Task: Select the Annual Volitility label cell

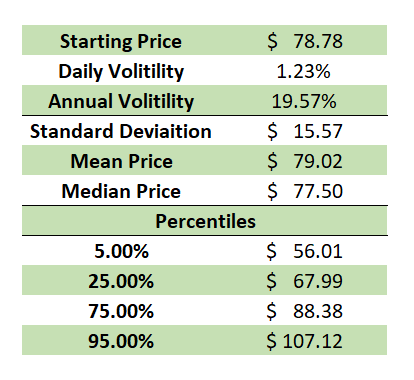Action: click(121, 101)
